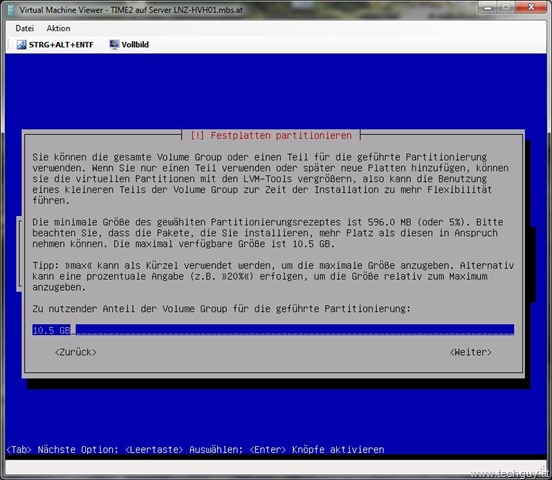Minimize the Virtual Machine Viewer window
552x480 pixels.
[x=487, y=7]
